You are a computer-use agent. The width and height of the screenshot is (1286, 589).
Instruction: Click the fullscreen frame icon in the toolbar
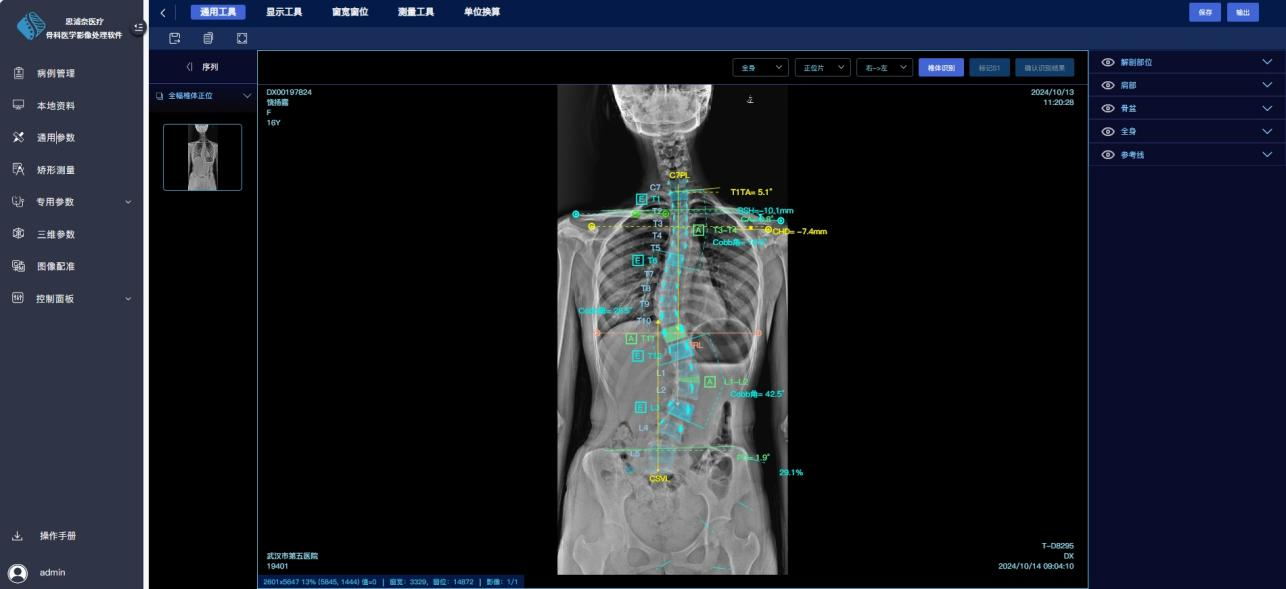[242, 38]
